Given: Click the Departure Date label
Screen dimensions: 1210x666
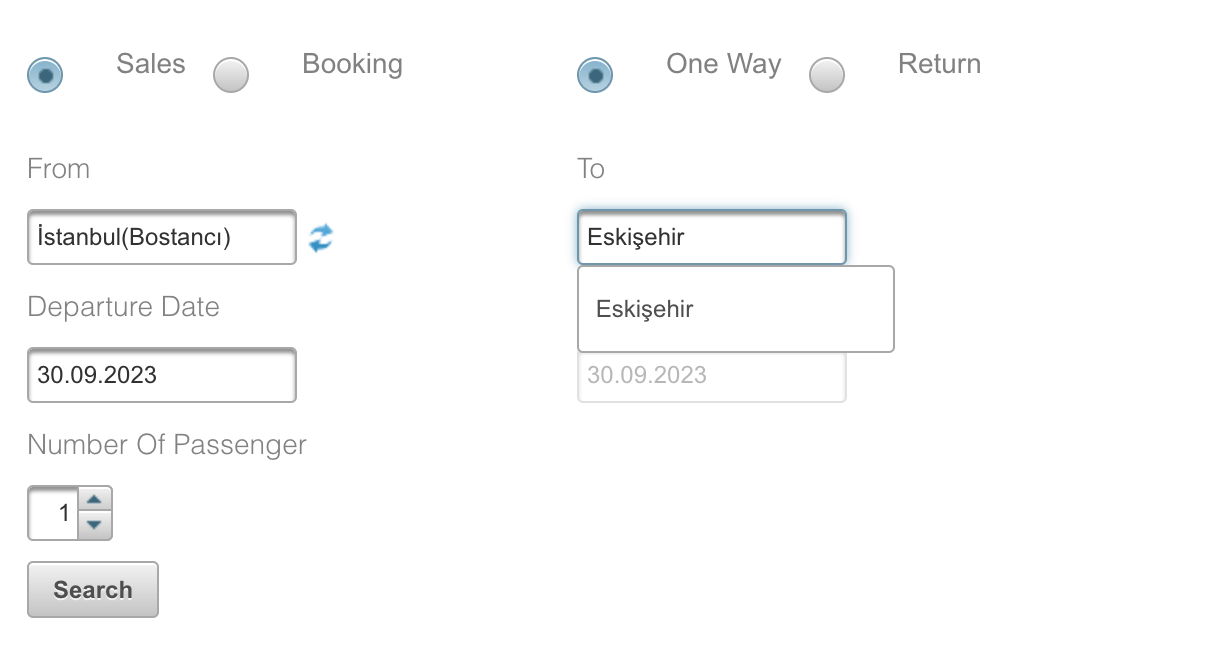Looking at the screenshot, I should point(124,307).
